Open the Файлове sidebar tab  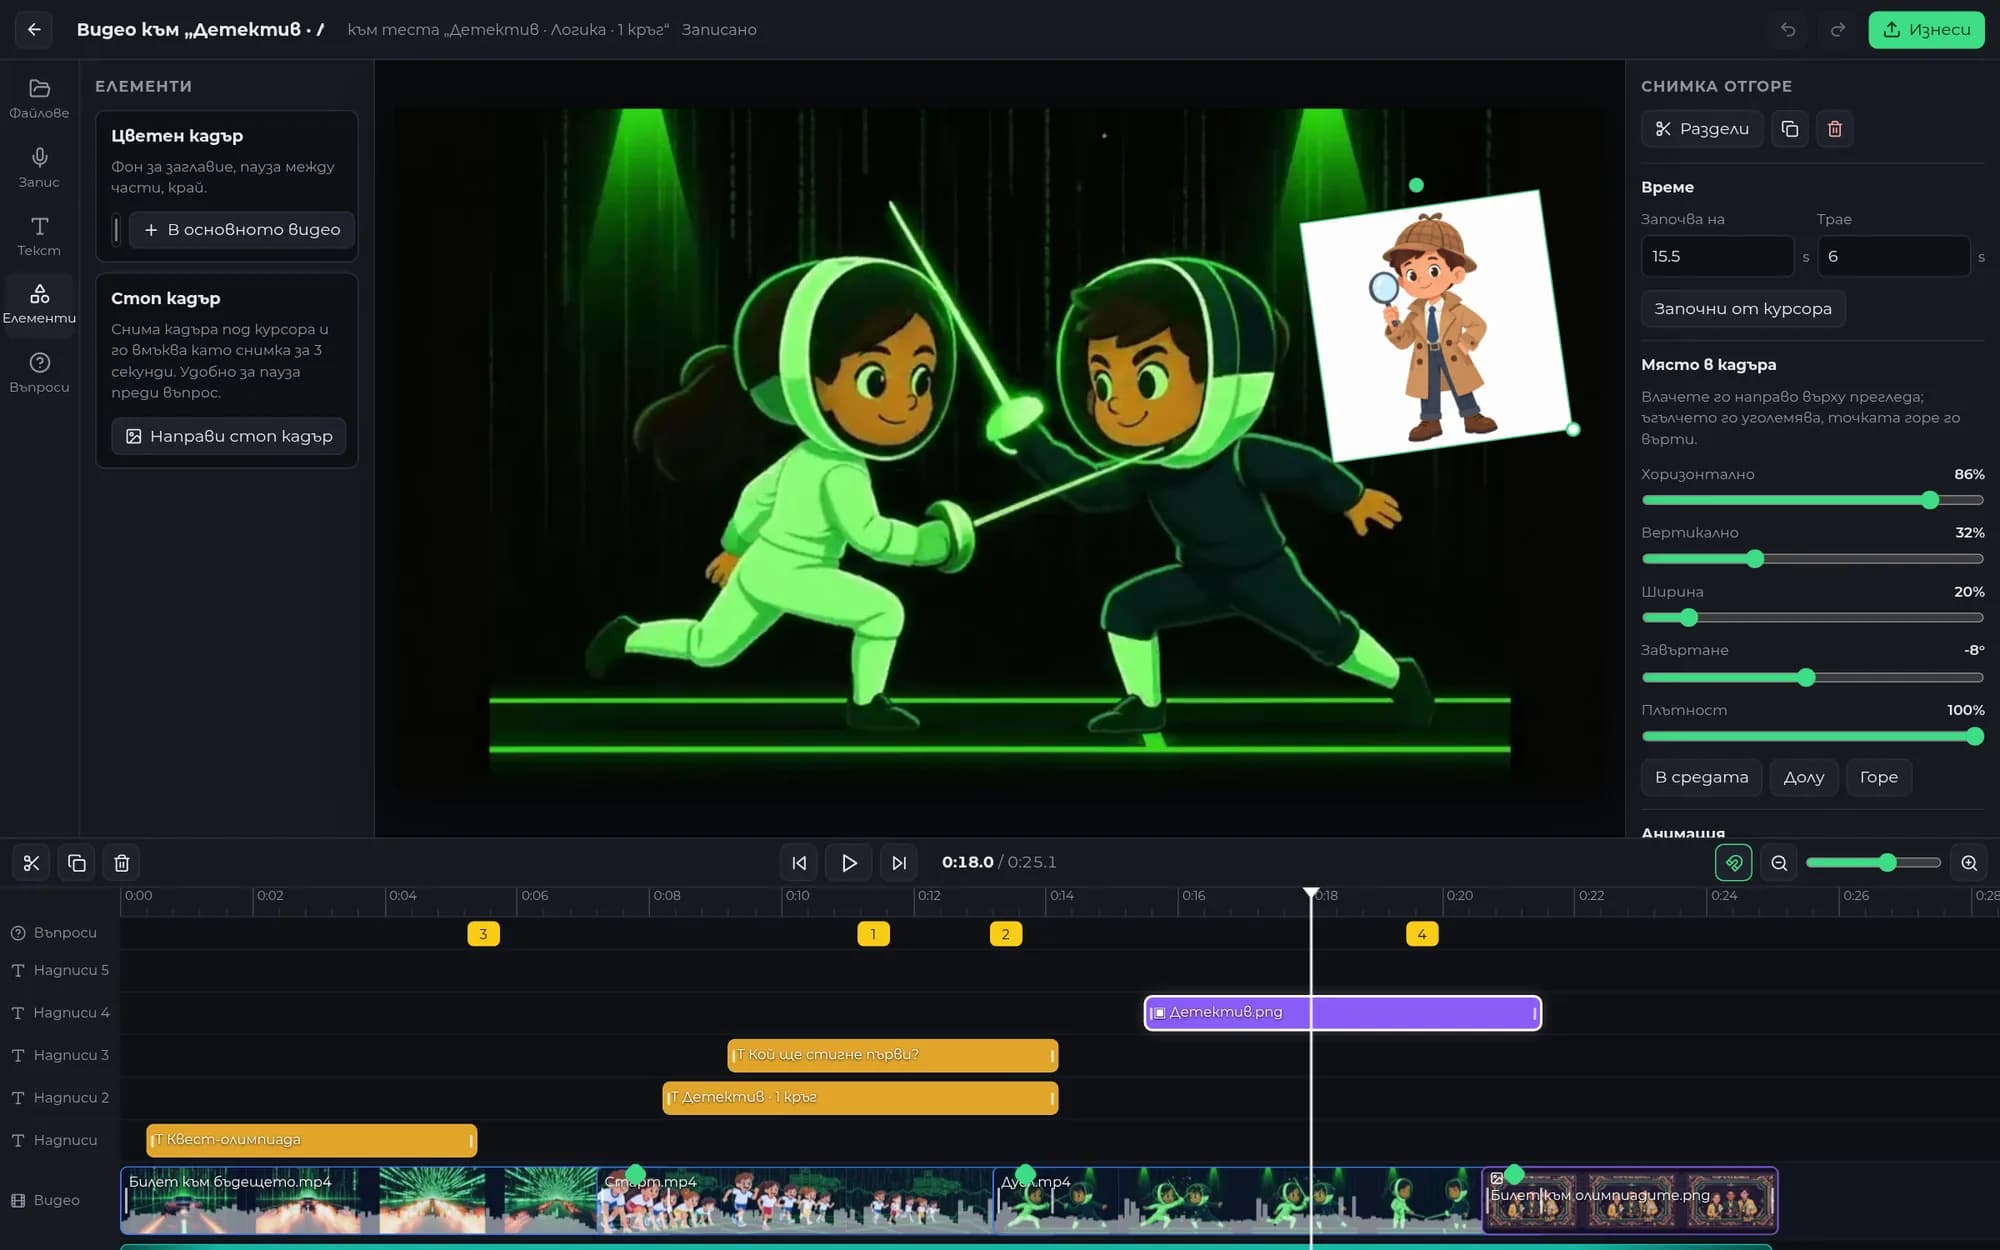(39, 99)
